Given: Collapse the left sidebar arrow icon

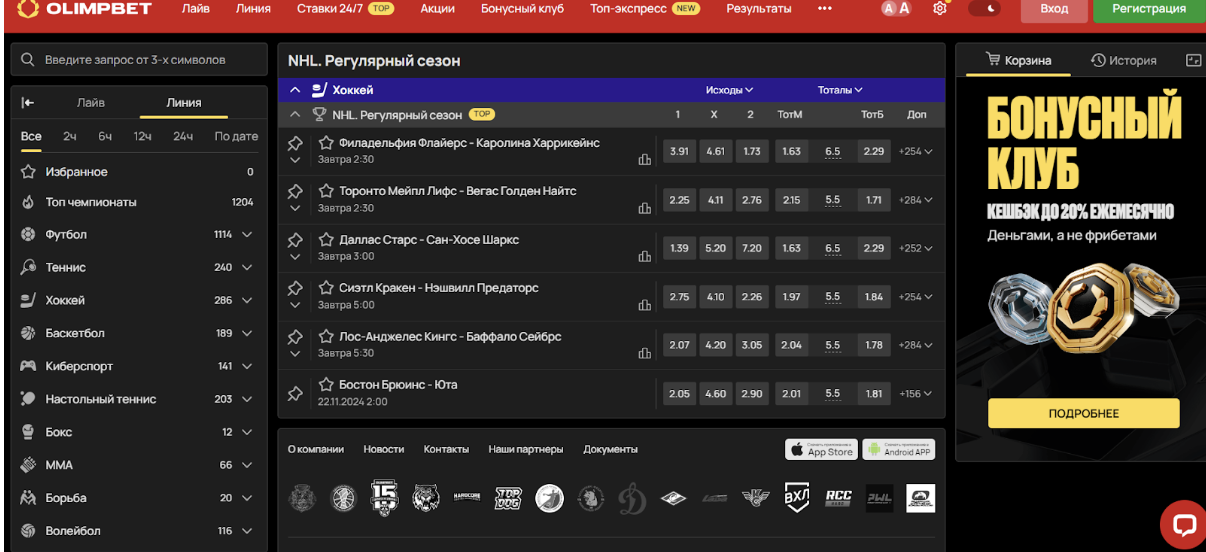Looking at the screenshot, I should [28, 102].
